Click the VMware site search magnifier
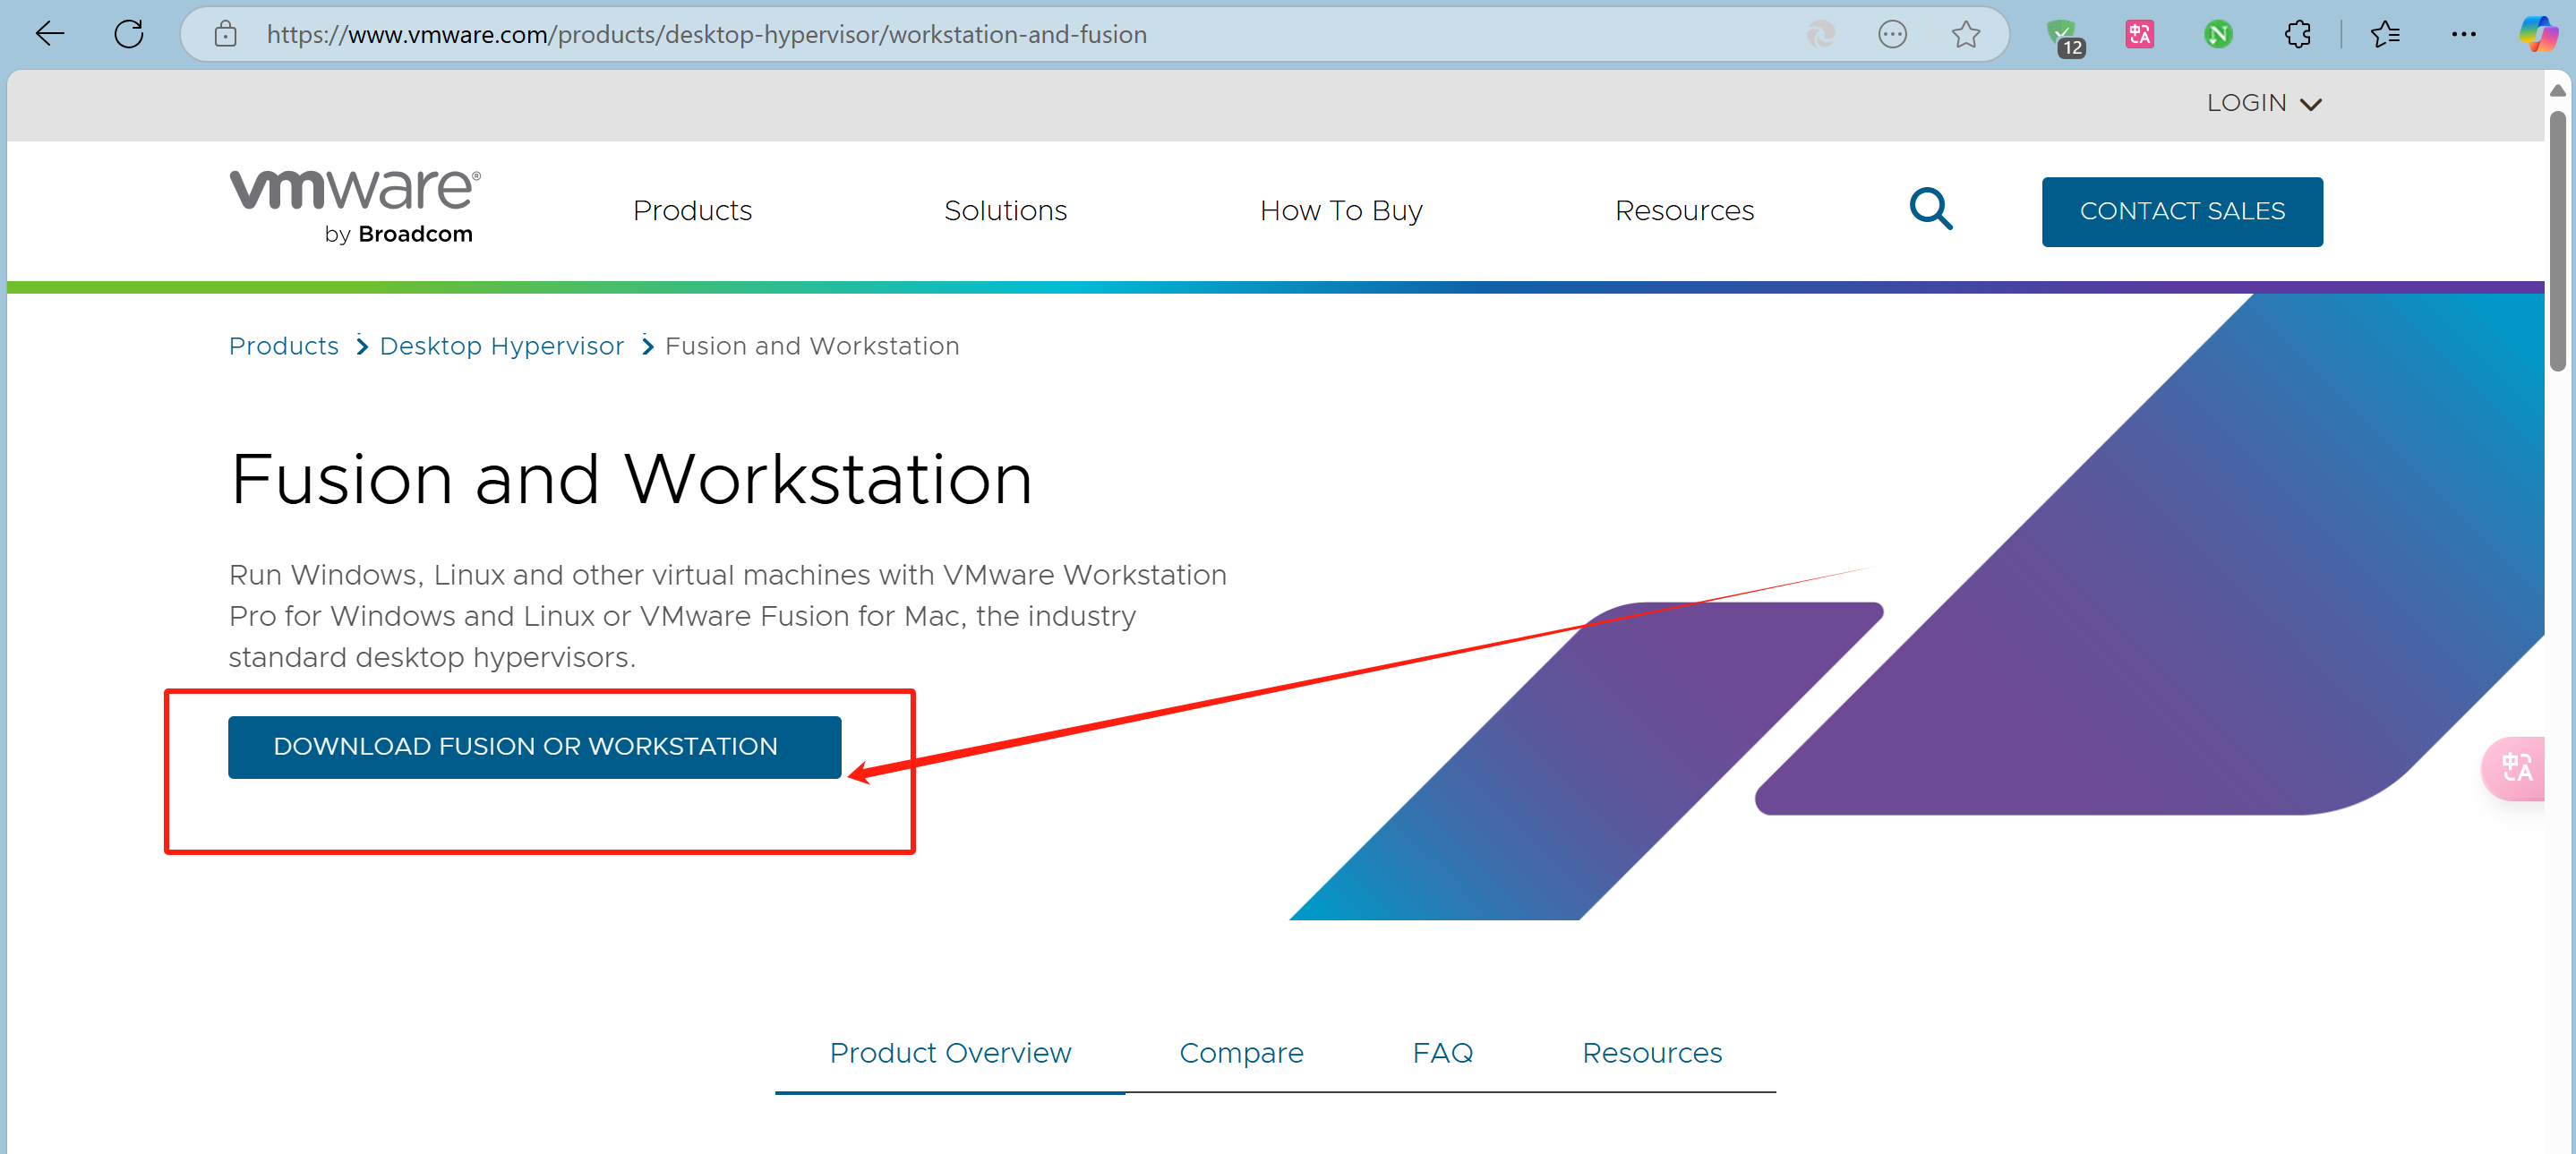 coord(1930,209)
